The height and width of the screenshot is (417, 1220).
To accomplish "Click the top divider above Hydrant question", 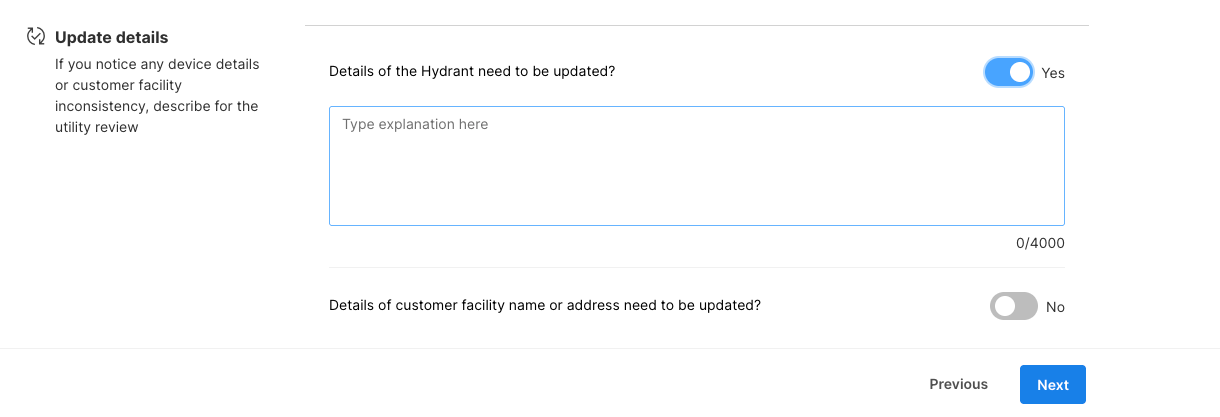I will click(696, 25).
